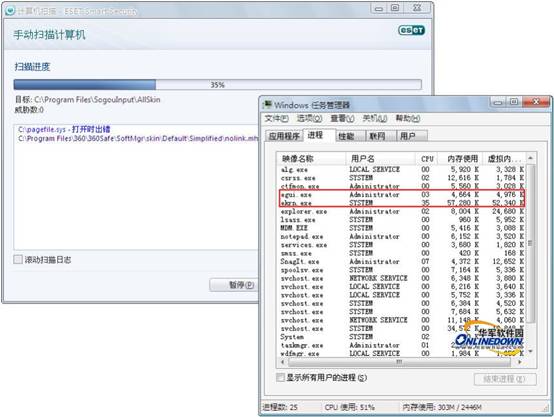Close the ESET scan window
Viewport: 554px width, 417px height.
417,8
